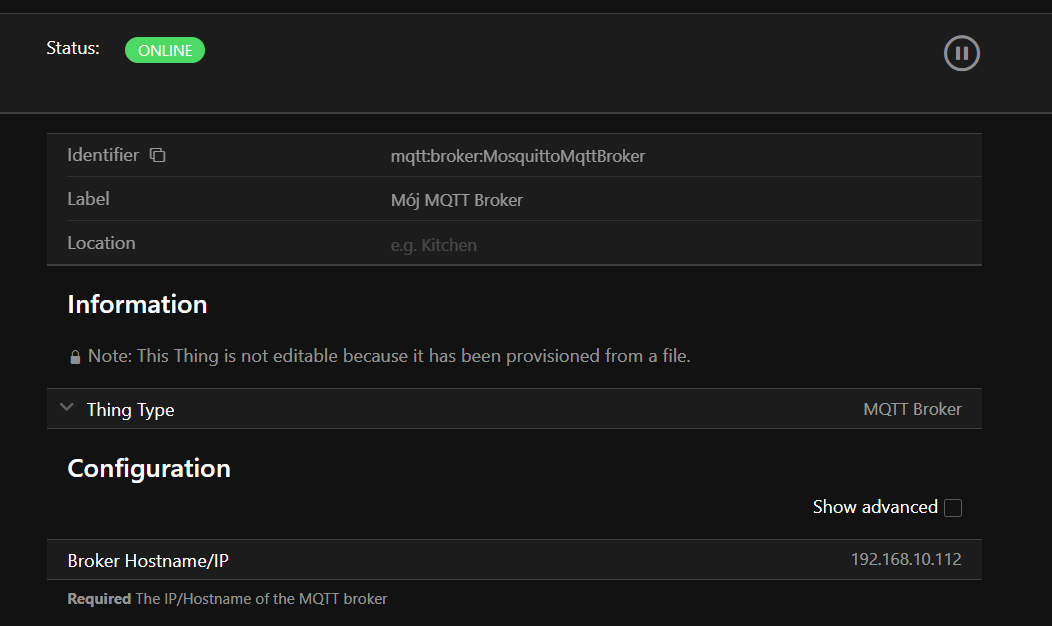Click the MQTT Broker thing type value

[912, 409]
